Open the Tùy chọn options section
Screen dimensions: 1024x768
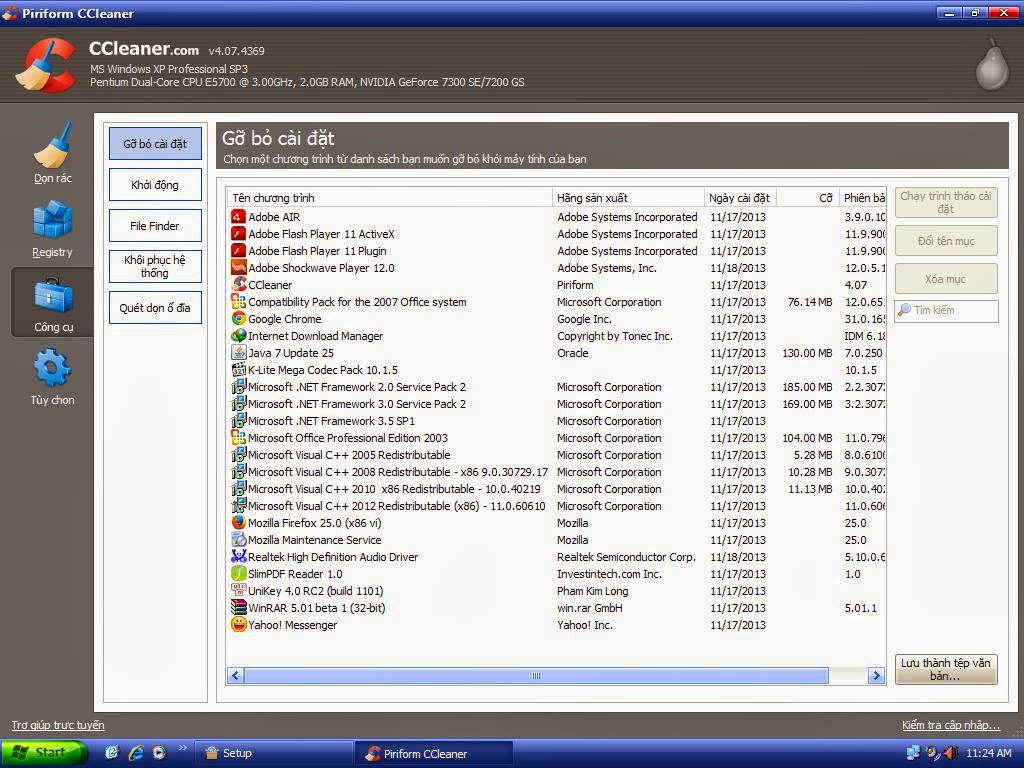[x=52, y=377]
